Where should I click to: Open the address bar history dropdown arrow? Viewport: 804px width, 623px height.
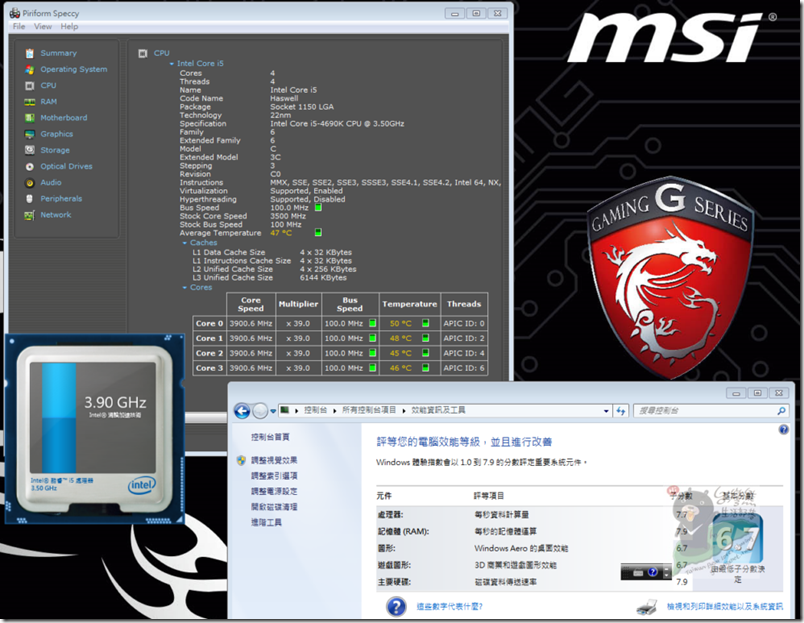point(606,411)
